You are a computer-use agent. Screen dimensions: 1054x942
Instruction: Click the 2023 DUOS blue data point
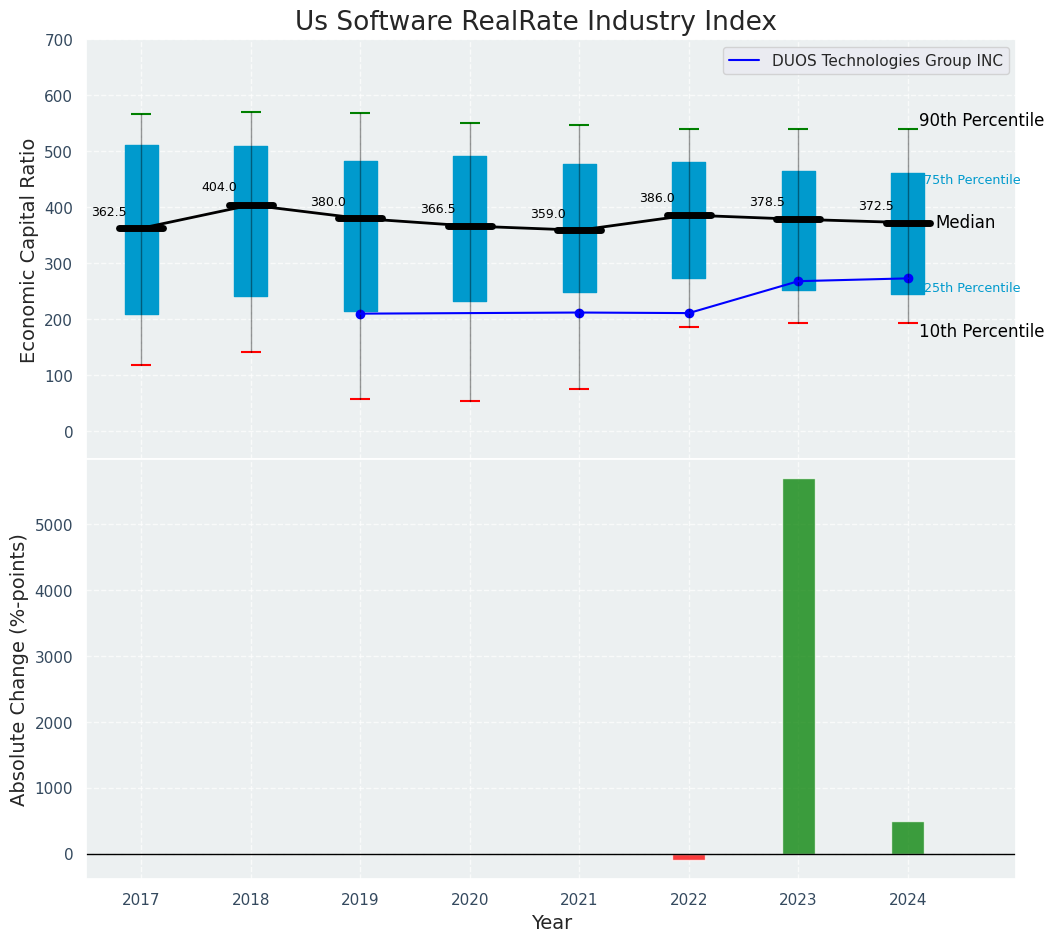pyautogui.click(x=799, y=281)
